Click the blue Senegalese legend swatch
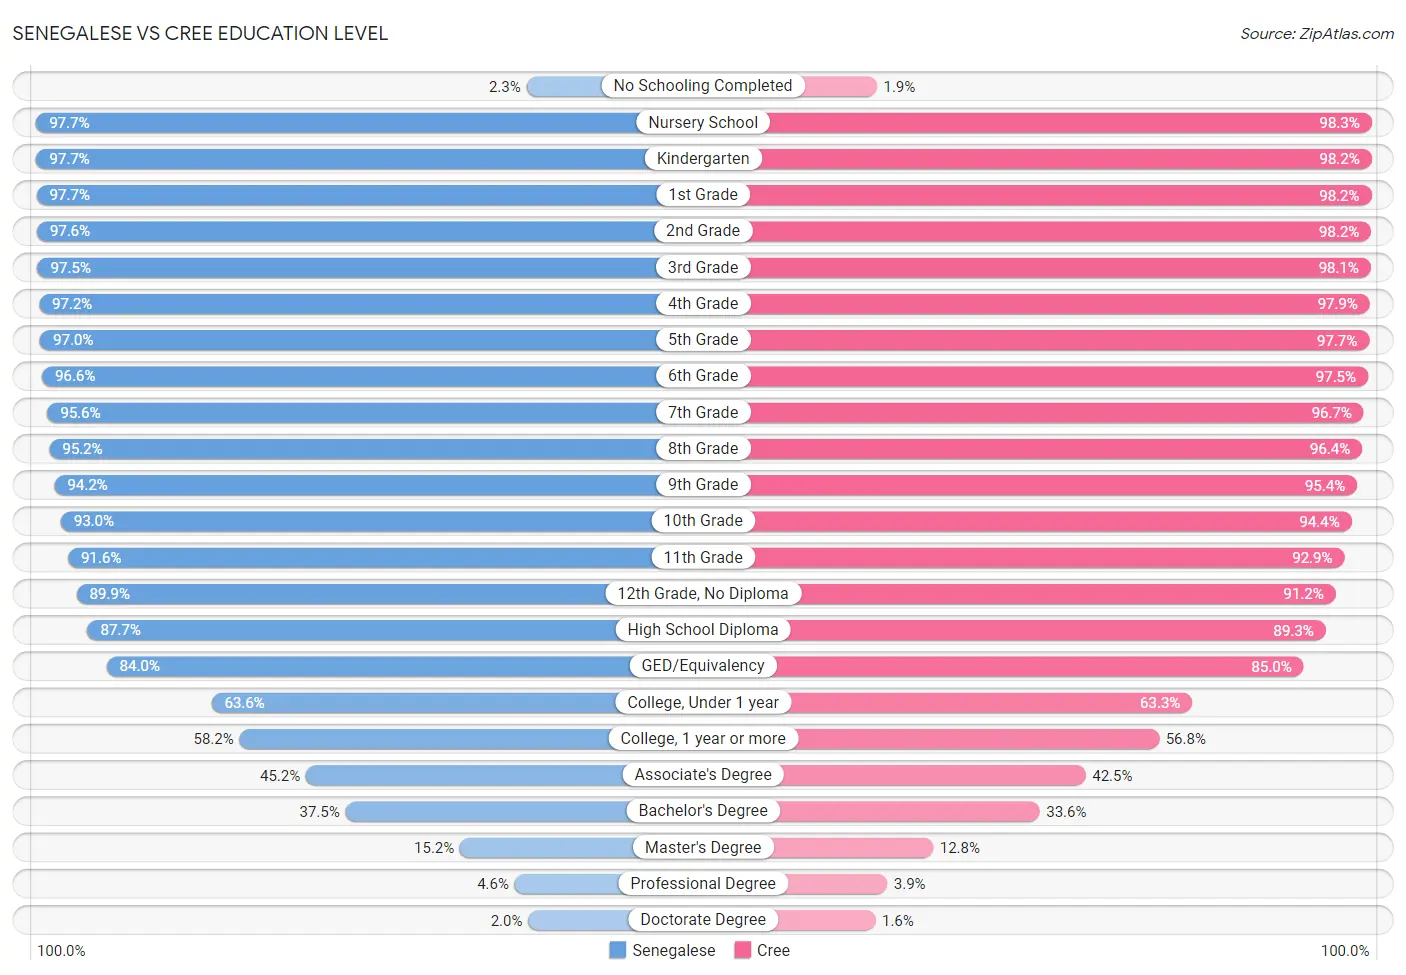This screenshot has width=1406, height=975. tap(618, 950)
